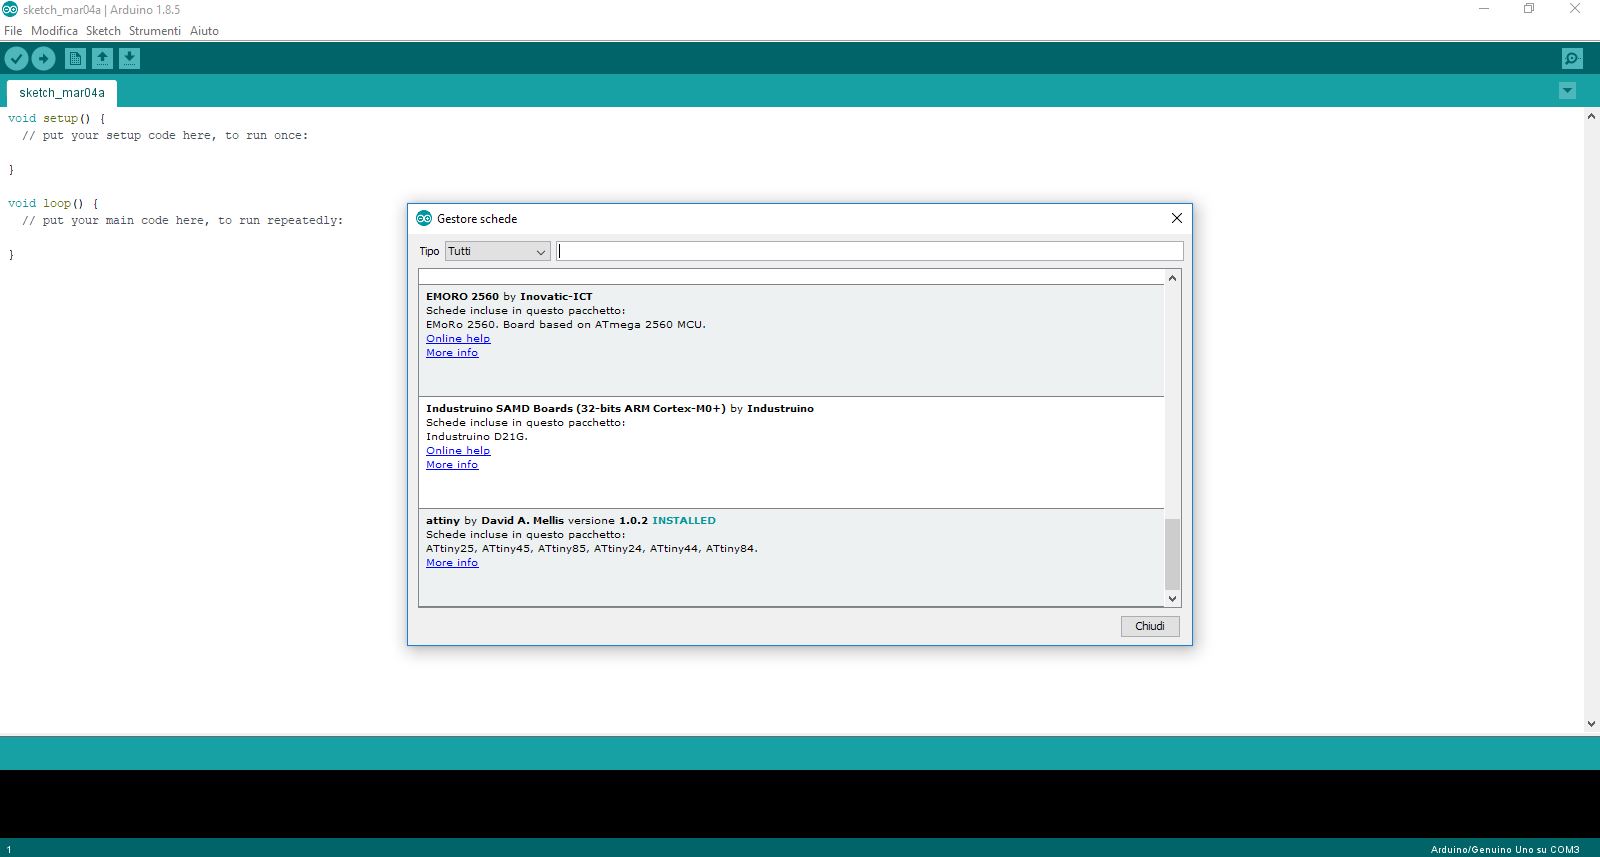Click the board list scroll up arrow
Screen dimensions: 1600x857
[x=1172, y=278]
